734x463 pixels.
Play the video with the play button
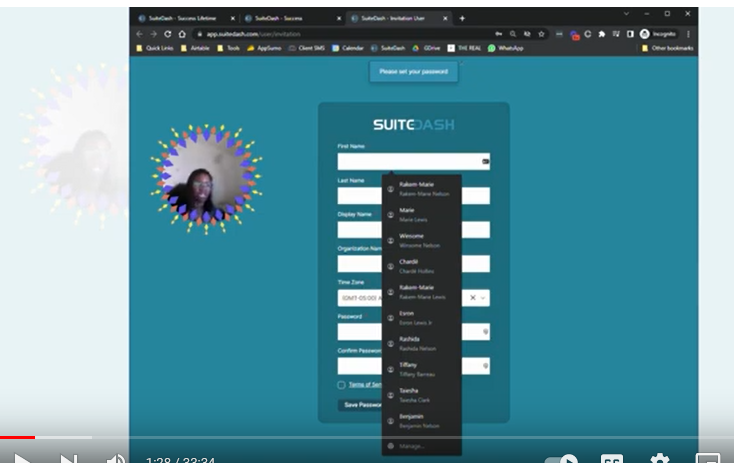(22, 458)
